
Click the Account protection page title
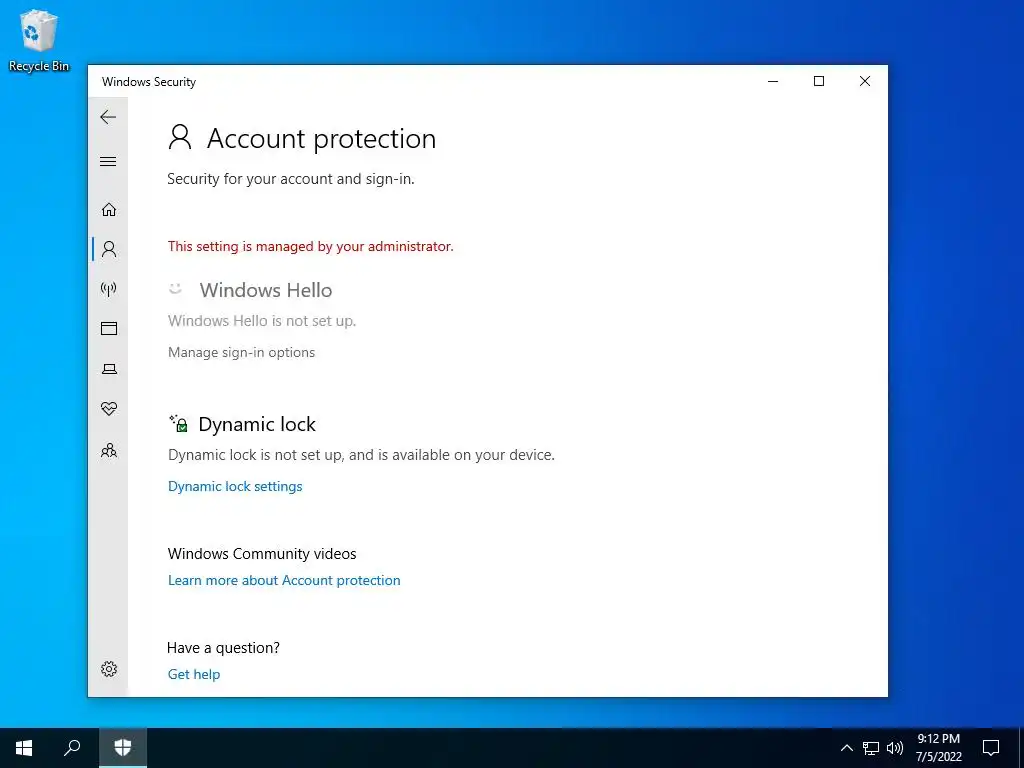(321, 139)
